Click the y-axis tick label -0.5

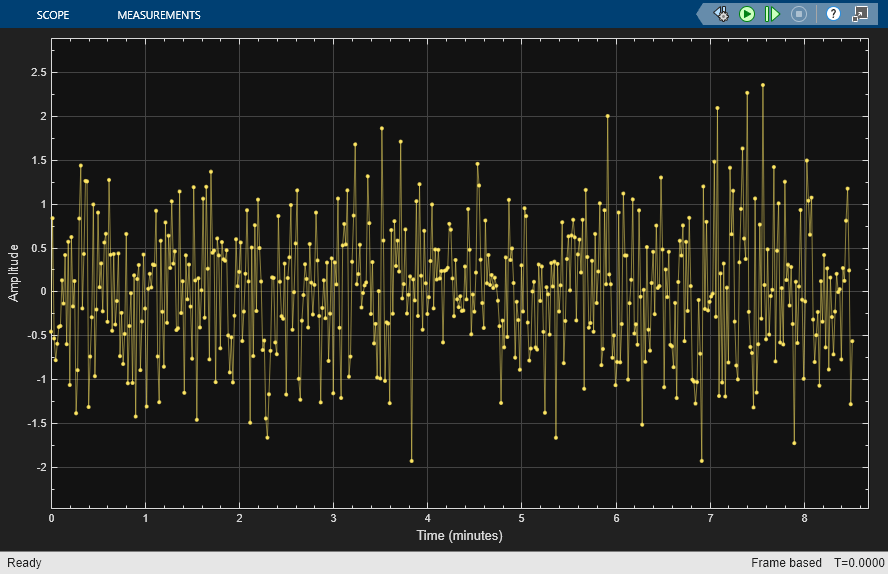(37, 336)
